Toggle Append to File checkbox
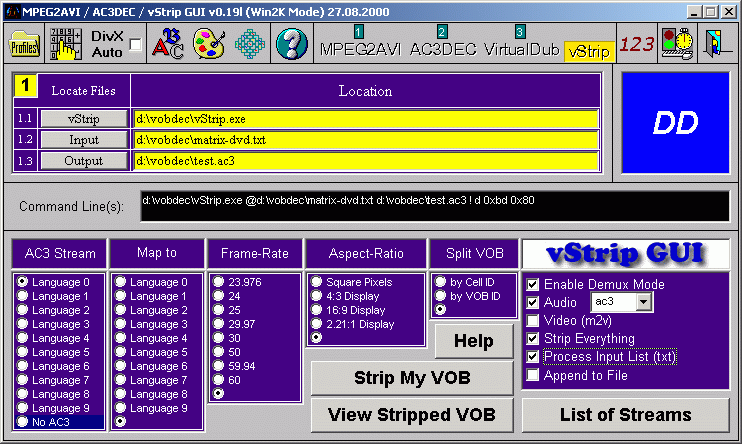The width and height of the screenshot is (742, 444). (x=533, y=375)
